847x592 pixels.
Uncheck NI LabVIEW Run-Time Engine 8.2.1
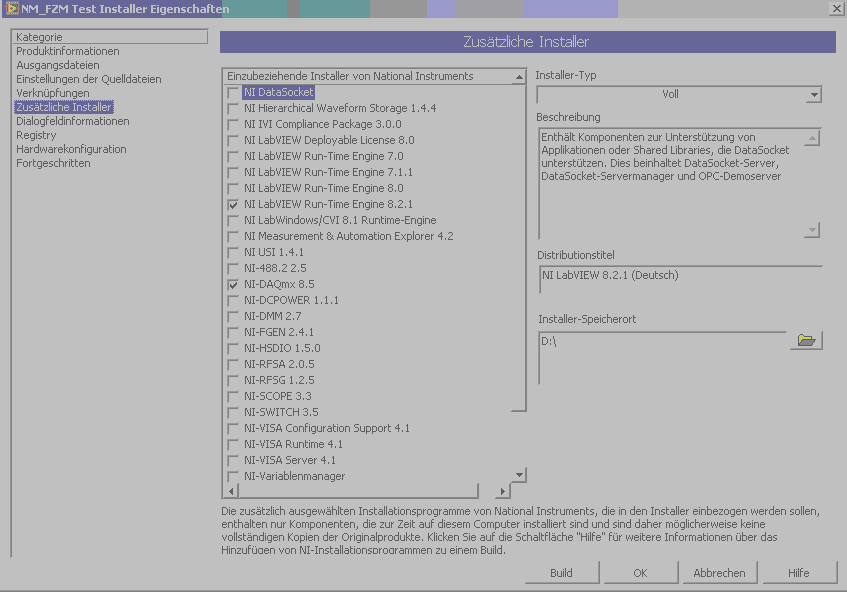coord(233,205)
